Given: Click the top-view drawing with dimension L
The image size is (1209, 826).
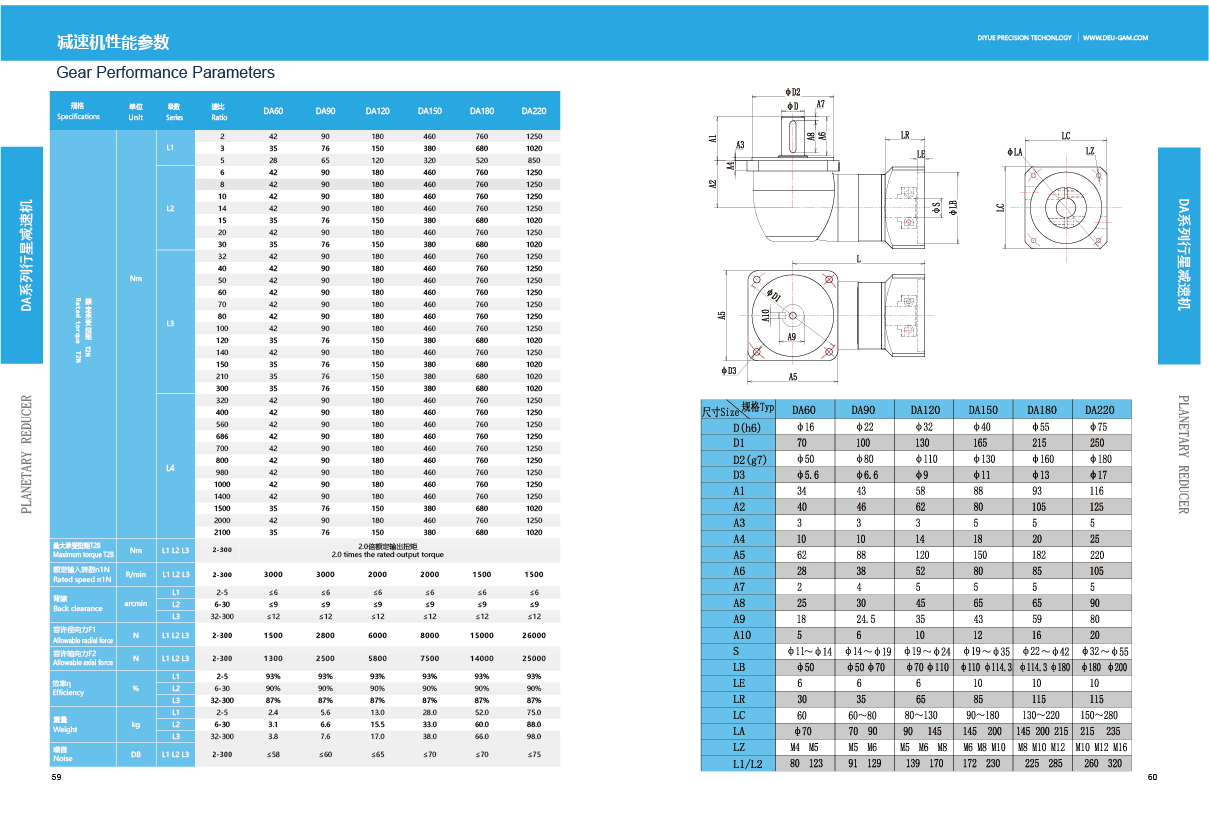Looking at the screenshot, I should click(x=820, y=318).
